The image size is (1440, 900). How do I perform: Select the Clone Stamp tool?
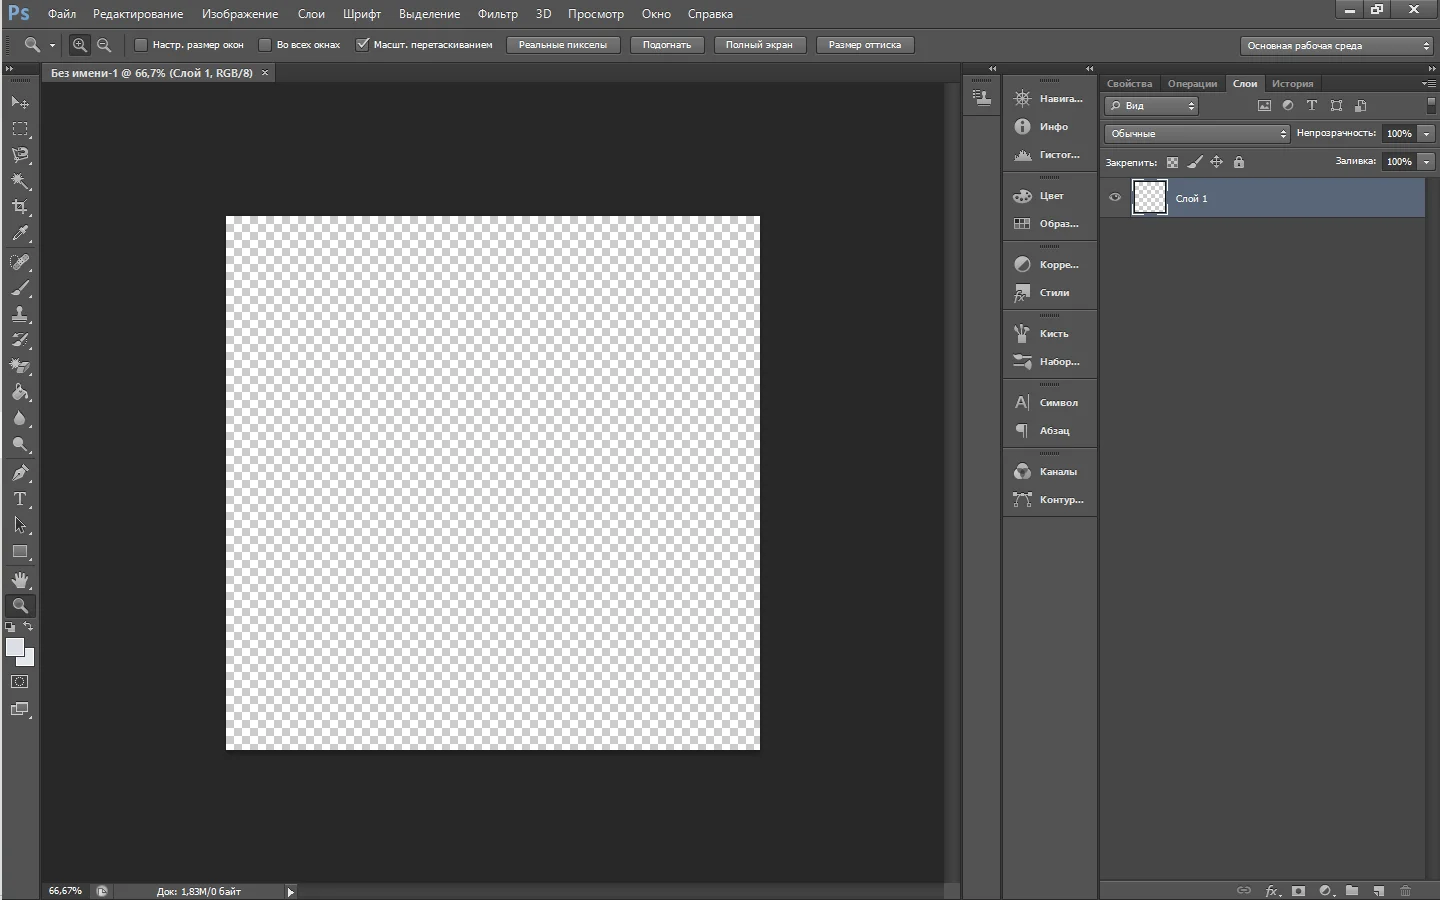pyautogui.click(x=20, y=314)
